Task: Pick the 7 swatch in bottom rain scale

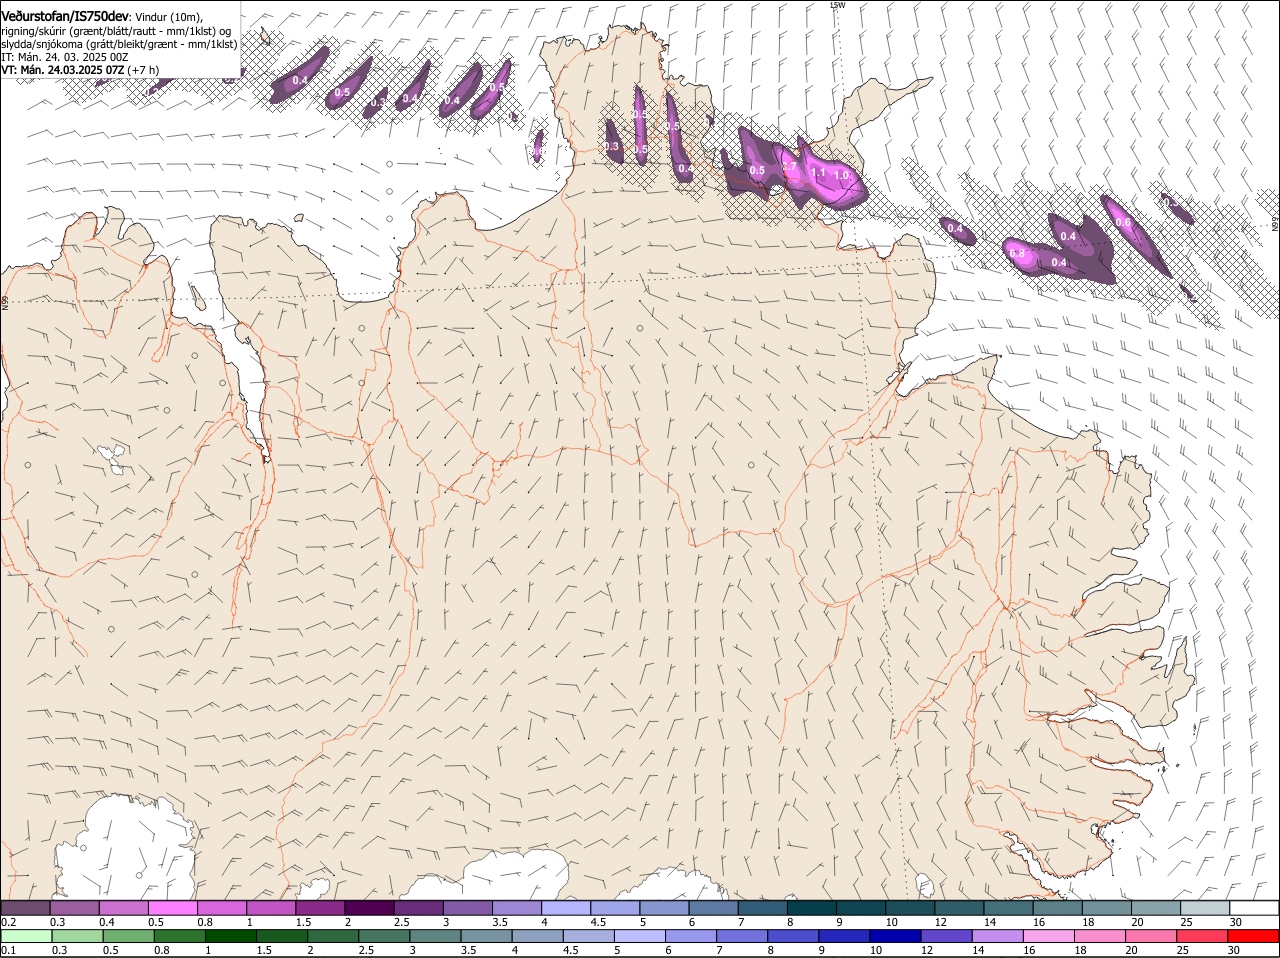Action: (x=740, y=936)
